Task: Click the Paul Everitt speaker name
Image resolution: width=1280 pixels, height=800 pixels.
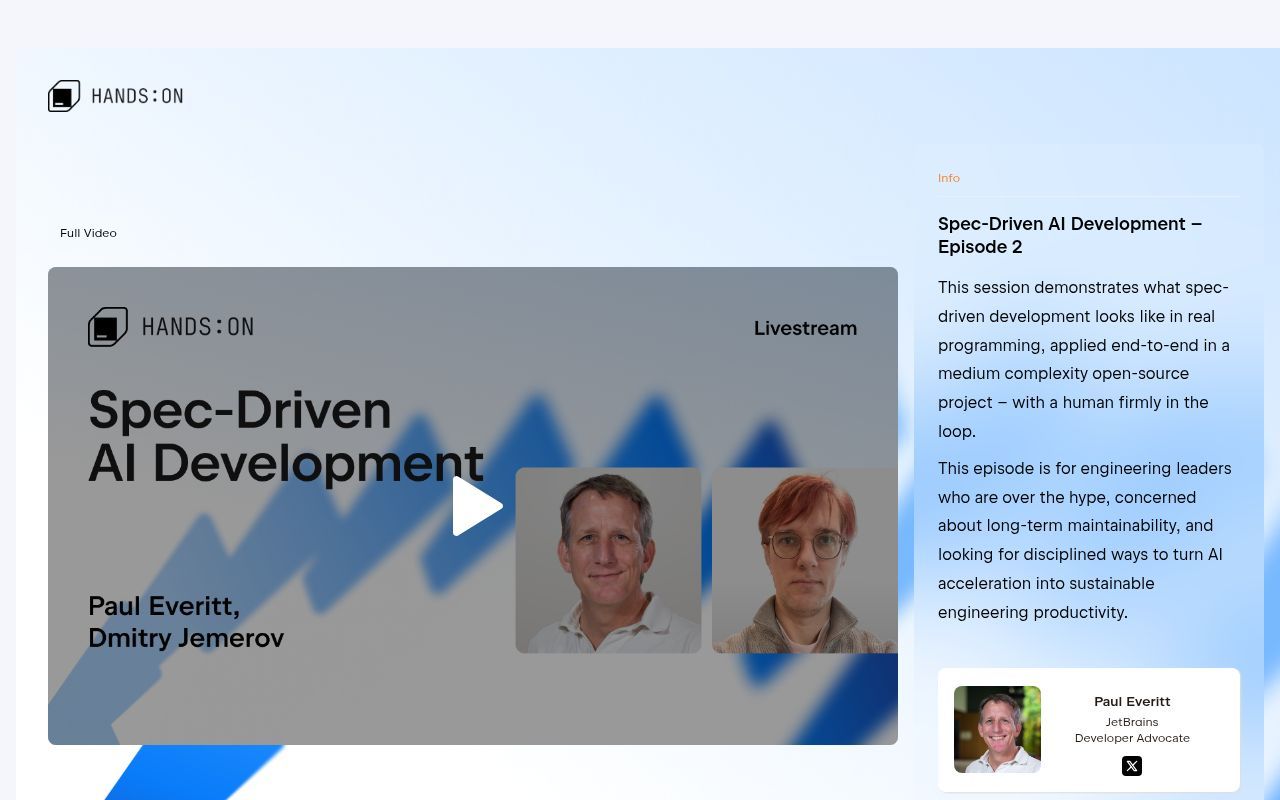Action: 1132,701
